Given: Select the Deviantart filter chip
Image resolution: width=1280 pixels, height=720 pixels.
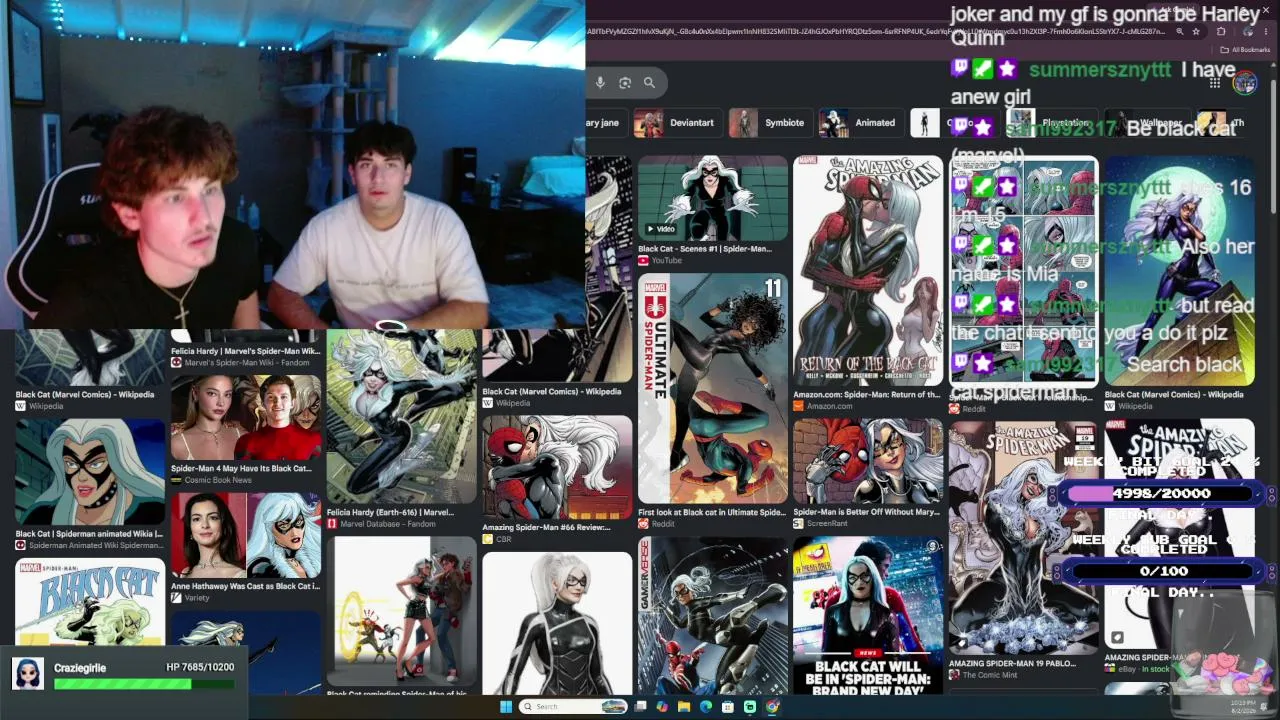Looking at the screenshot, I should [677, 123].
